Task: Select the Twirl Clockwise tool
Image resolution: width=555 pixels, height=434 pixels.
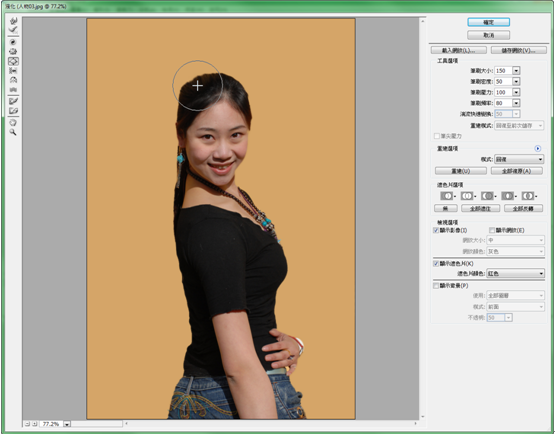Action: click(13, 42)
